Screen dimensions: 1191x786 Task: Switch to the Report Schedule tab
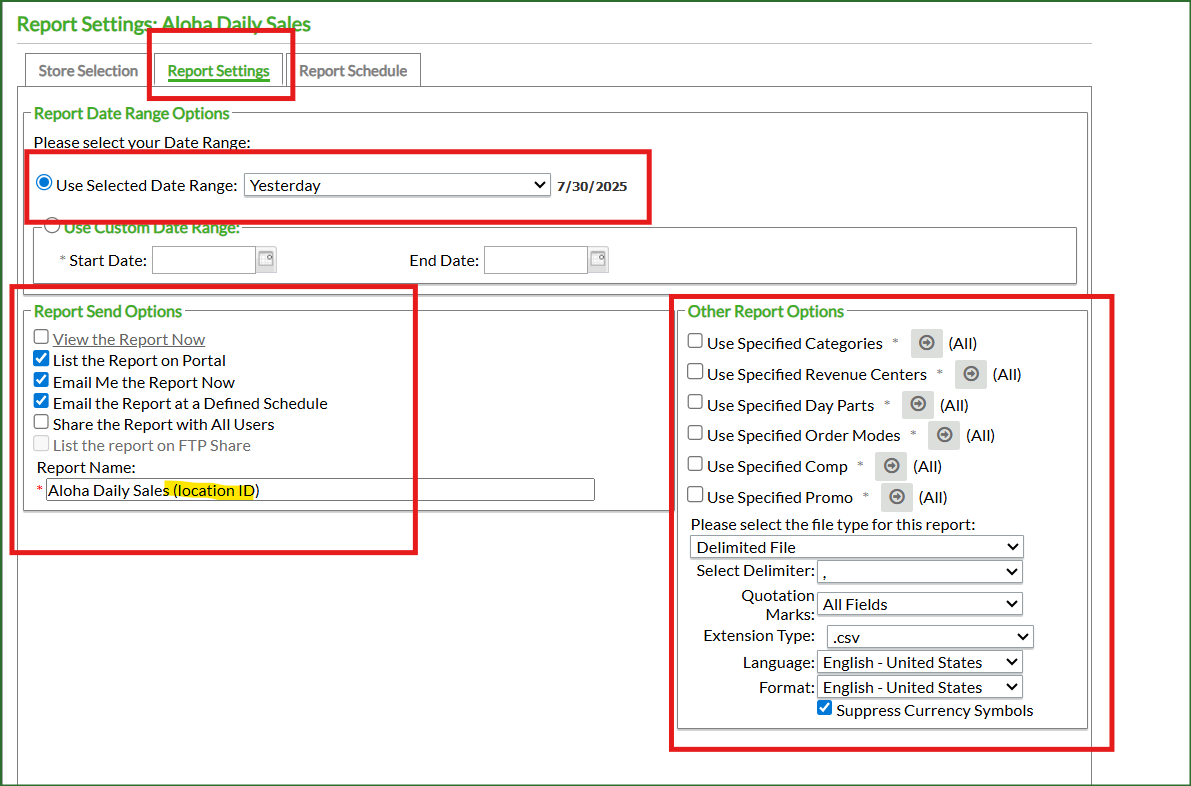(353, 71)
